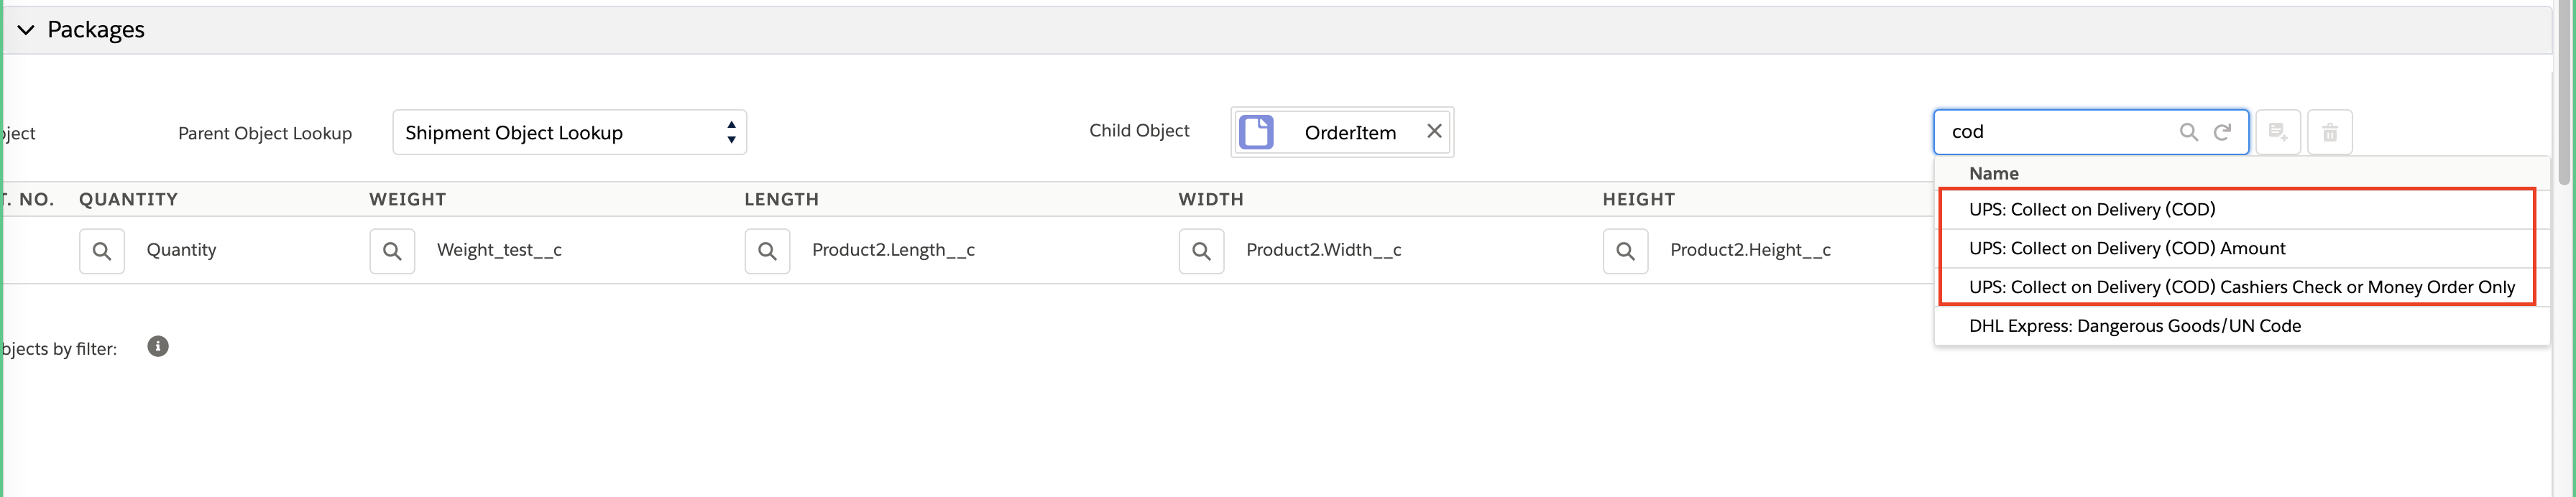The image size is (2576, 497).
Task: Click the lookup icon next to Product2.Length__c
Action: pos(767,251)
